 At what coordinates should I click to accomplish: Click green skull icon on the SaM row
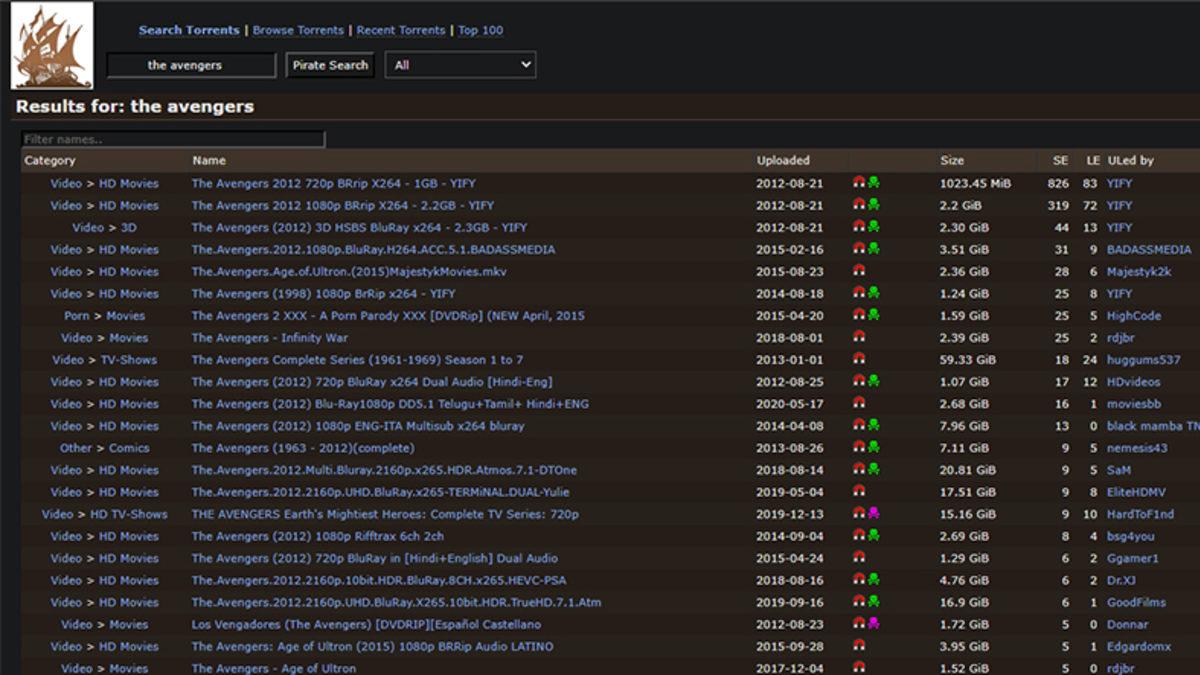click(x=873, y=469)
